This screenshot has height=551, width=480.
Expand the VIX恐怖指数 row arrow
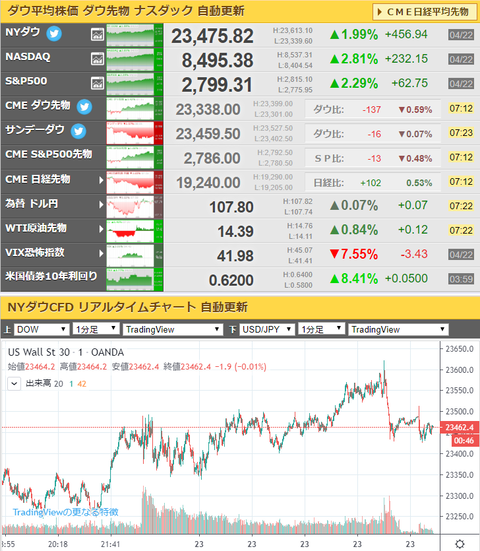pyautogui.click(x=101, y=253)
